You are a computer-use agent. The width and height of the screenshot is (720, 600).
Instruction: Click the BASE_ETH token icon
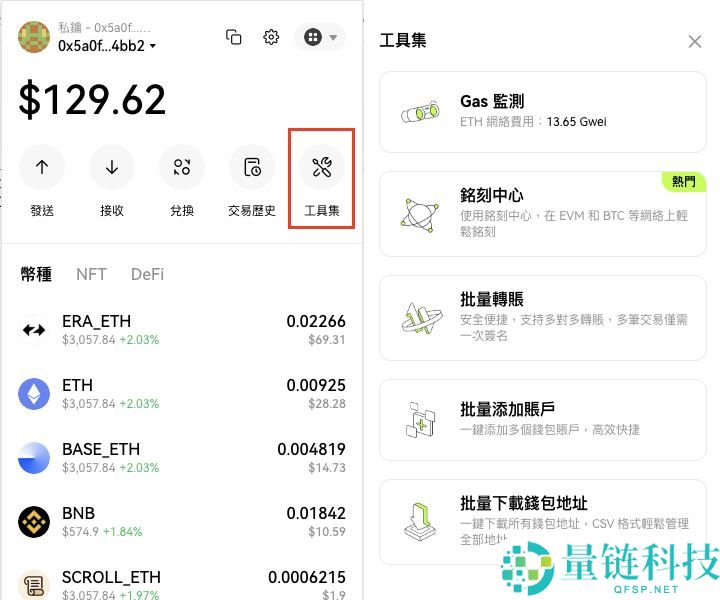point(34,458)
